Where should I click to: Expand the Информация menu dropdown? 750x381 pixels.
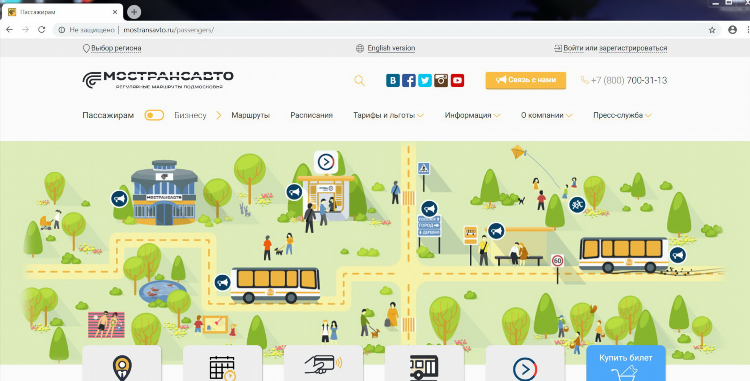472,115
